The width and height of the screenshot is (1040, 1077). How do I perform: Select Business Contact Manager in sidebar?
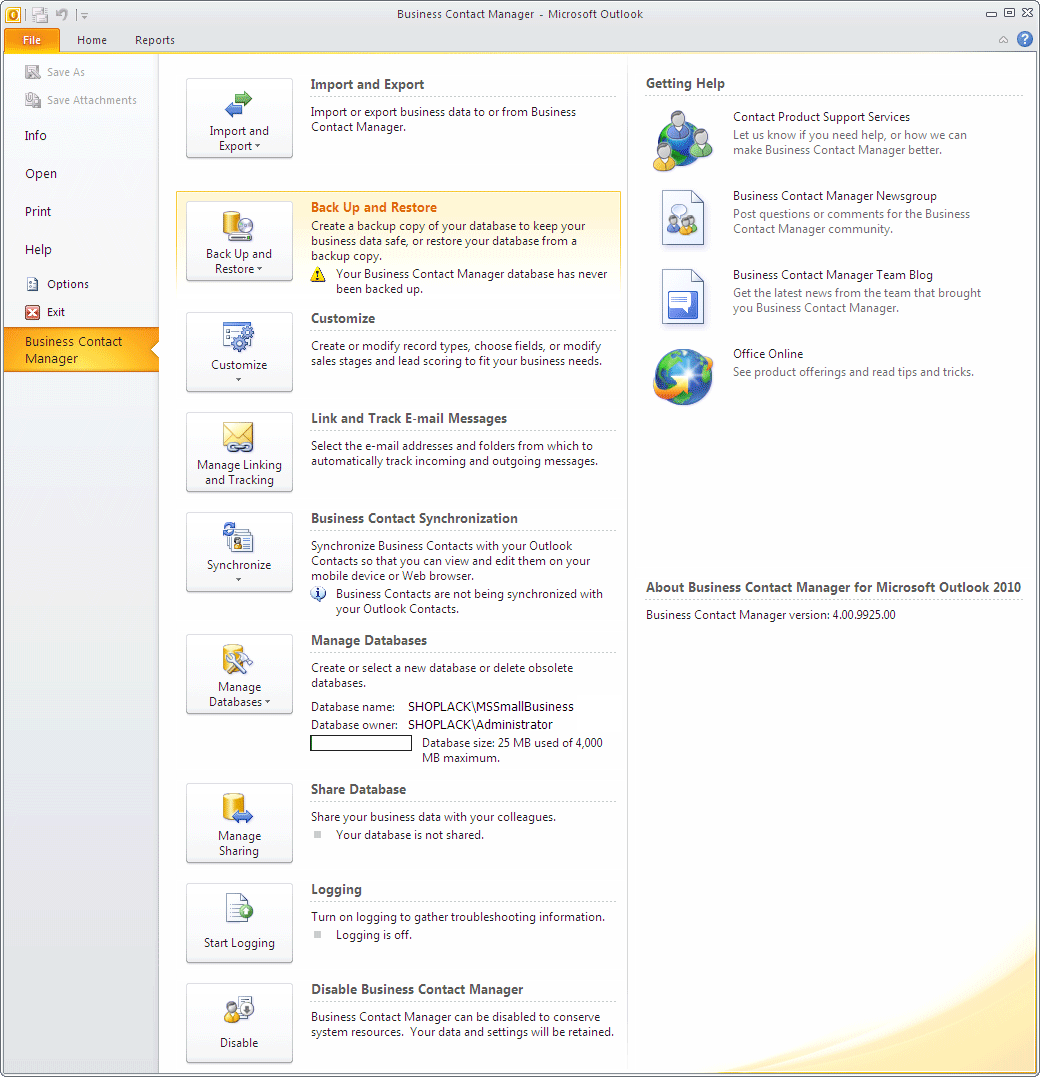click(81, 350)
